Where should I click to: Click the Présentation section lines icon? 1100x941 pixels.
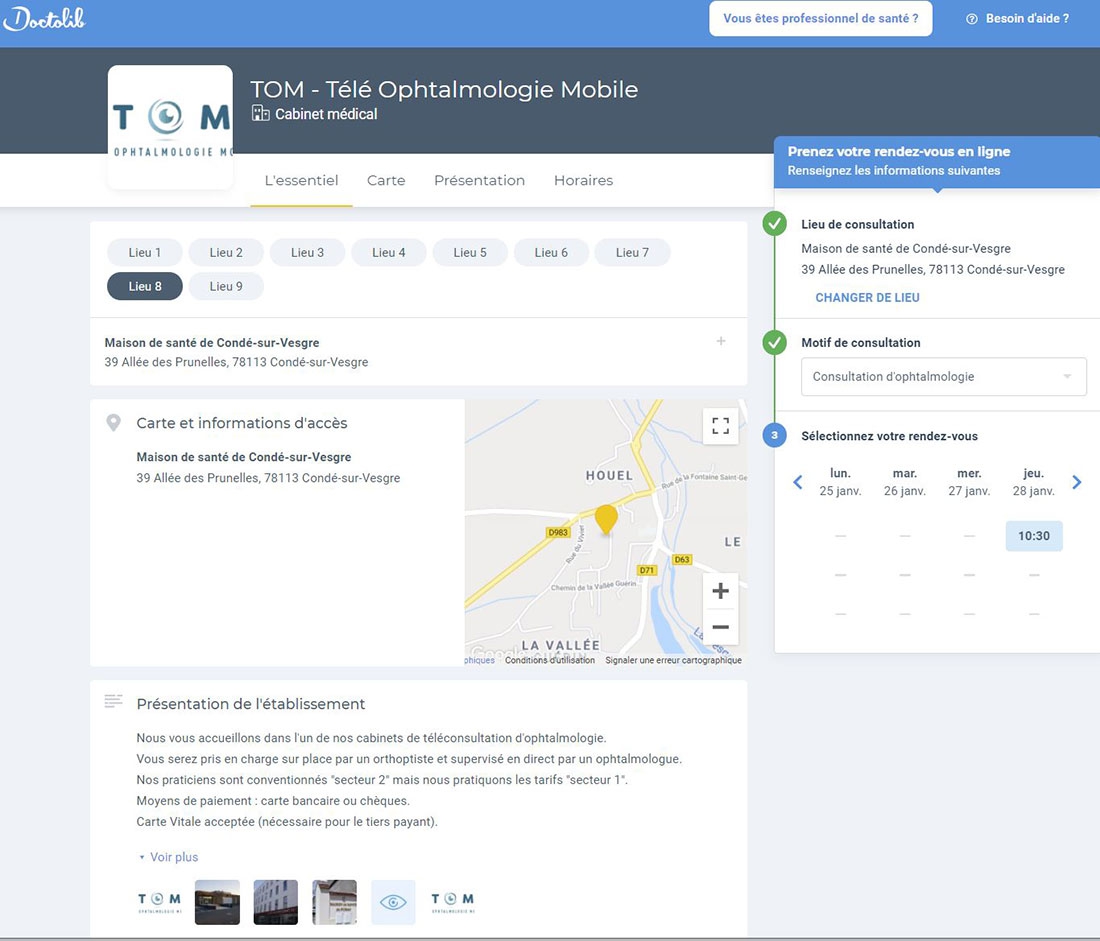click(x=113, y=701)
